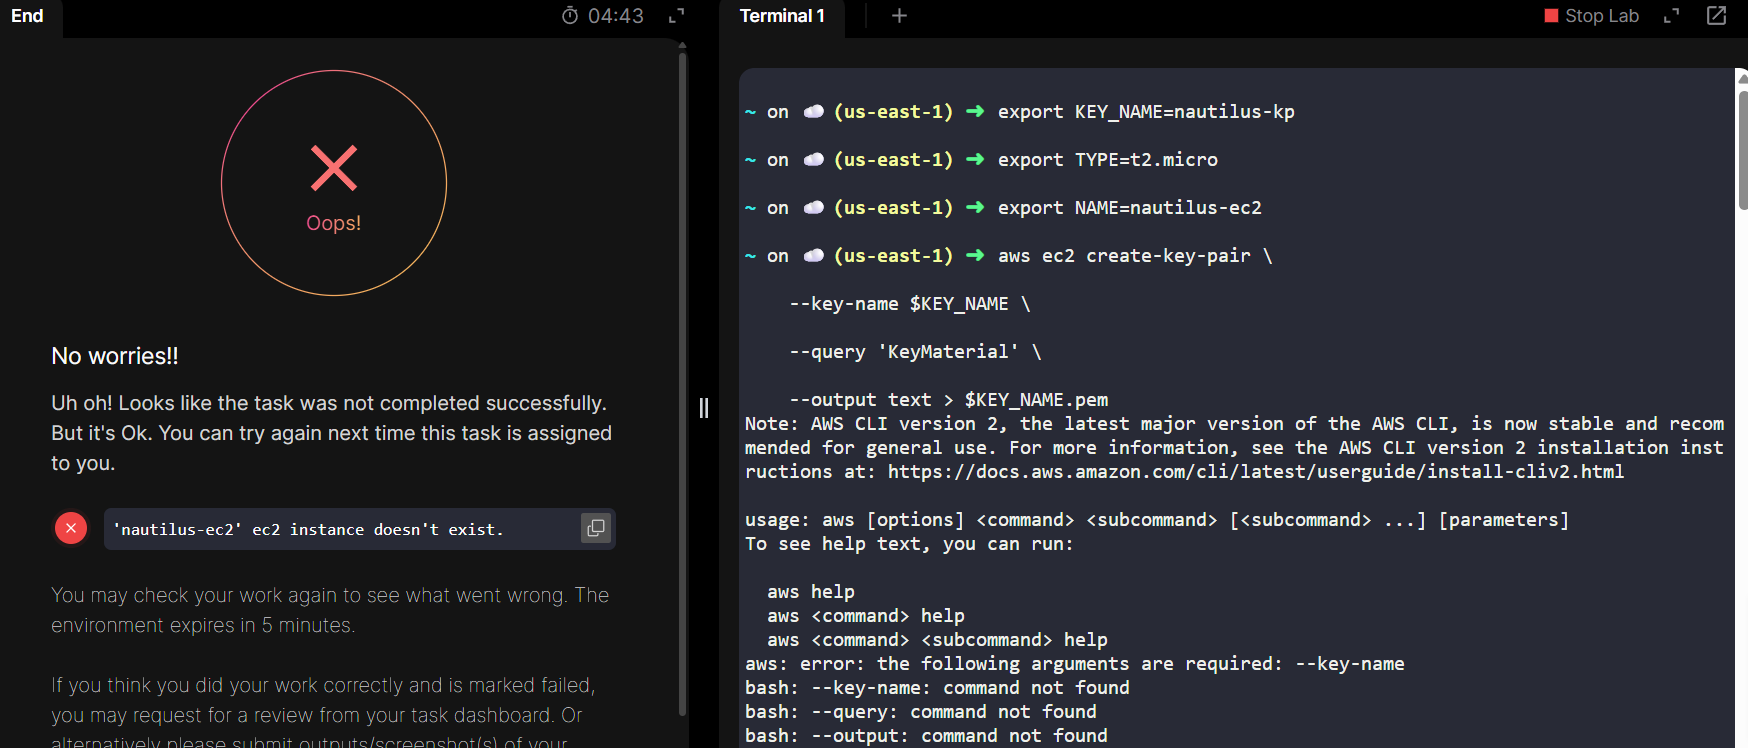The height and width of the screenshot is (748, 1748).
Task: Click red error icon beside nautilus-ec2 message
Action: [x=71, y=528]
